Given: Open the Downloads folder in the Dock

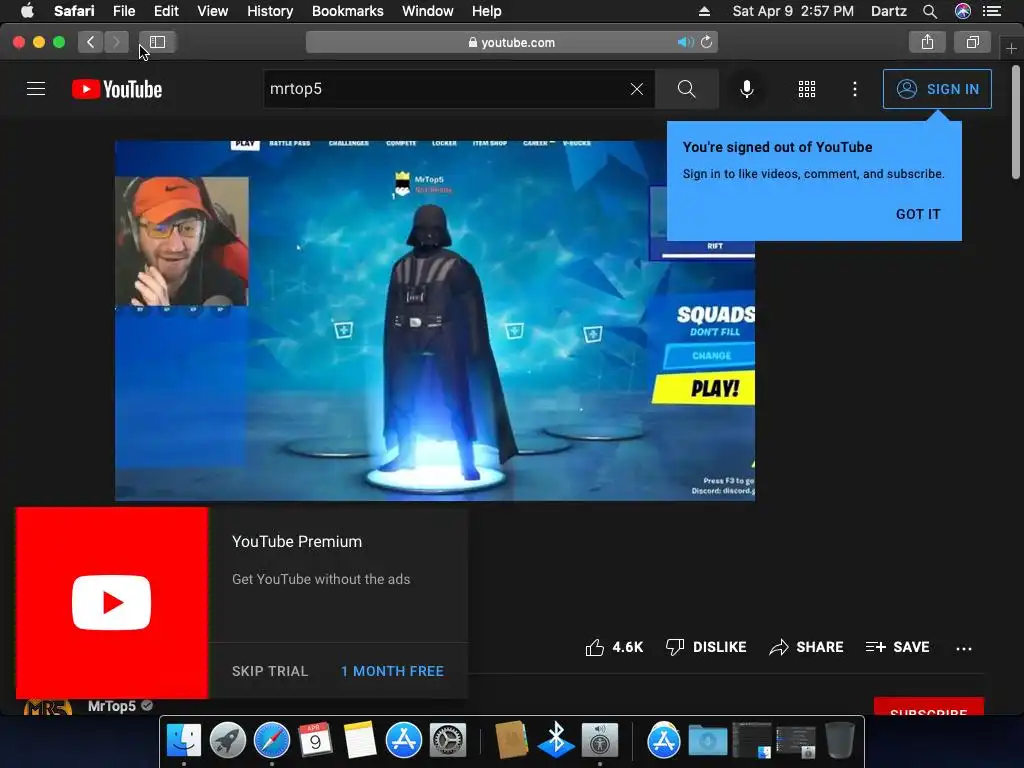Looking at the screenshot, I should (708, 741).
